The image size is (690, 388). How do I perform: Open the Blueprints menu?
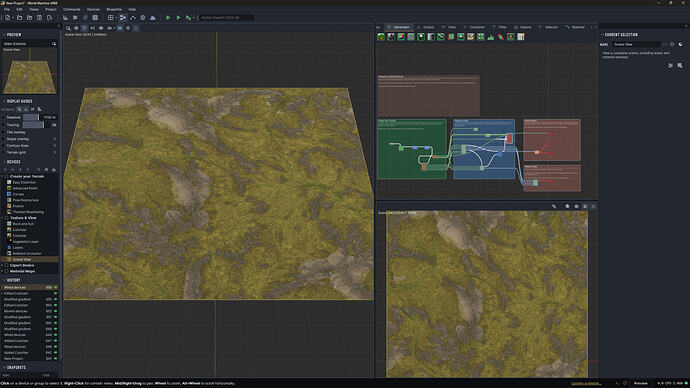(x=114, y=9)
